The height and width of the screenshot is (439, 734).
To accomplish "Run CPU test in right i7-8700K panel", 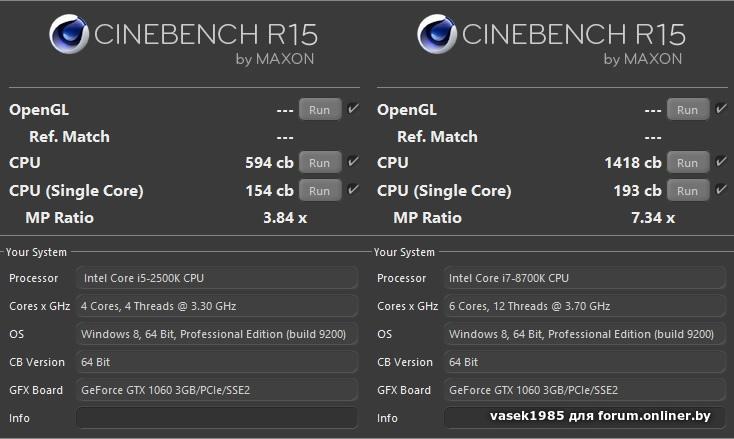I will [688, 162].
